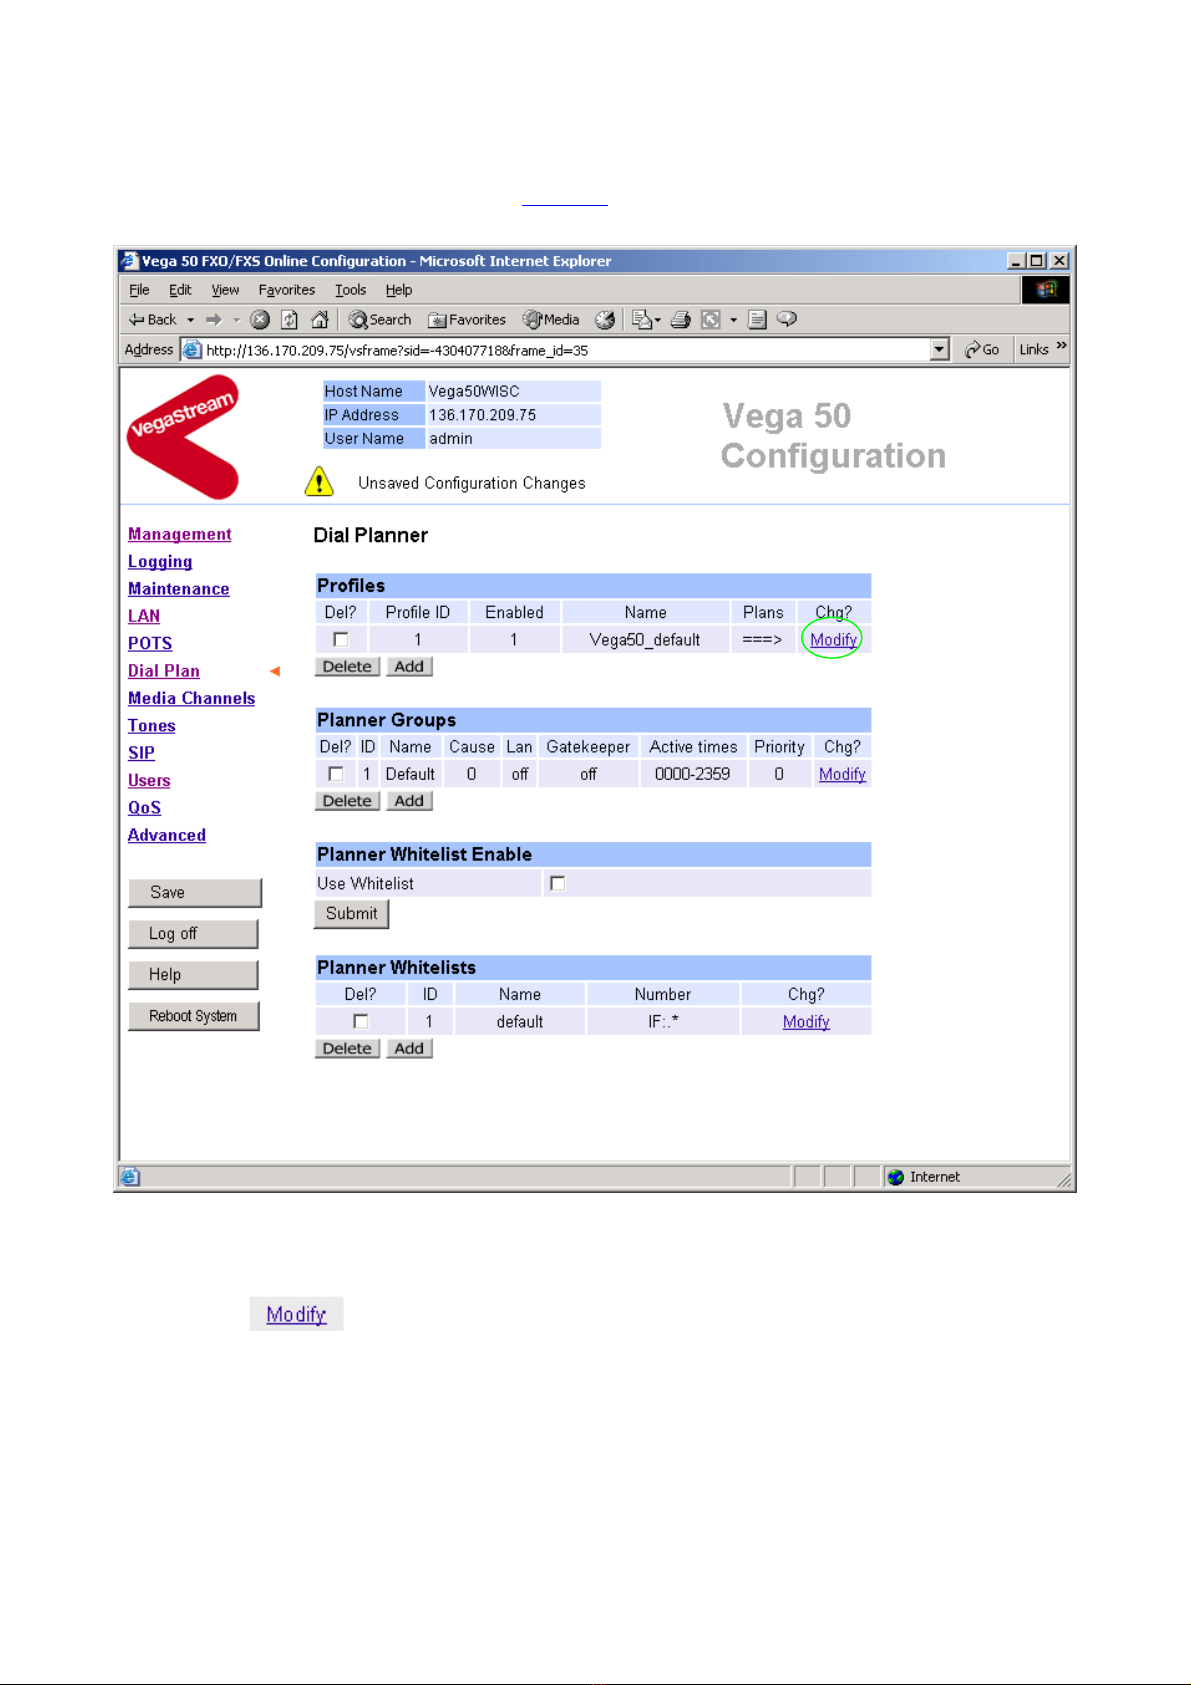Open the SIP sidebar link
Image resolution: width=1191 pixels, height=1685 pixels.
click(x=141, y=753)
